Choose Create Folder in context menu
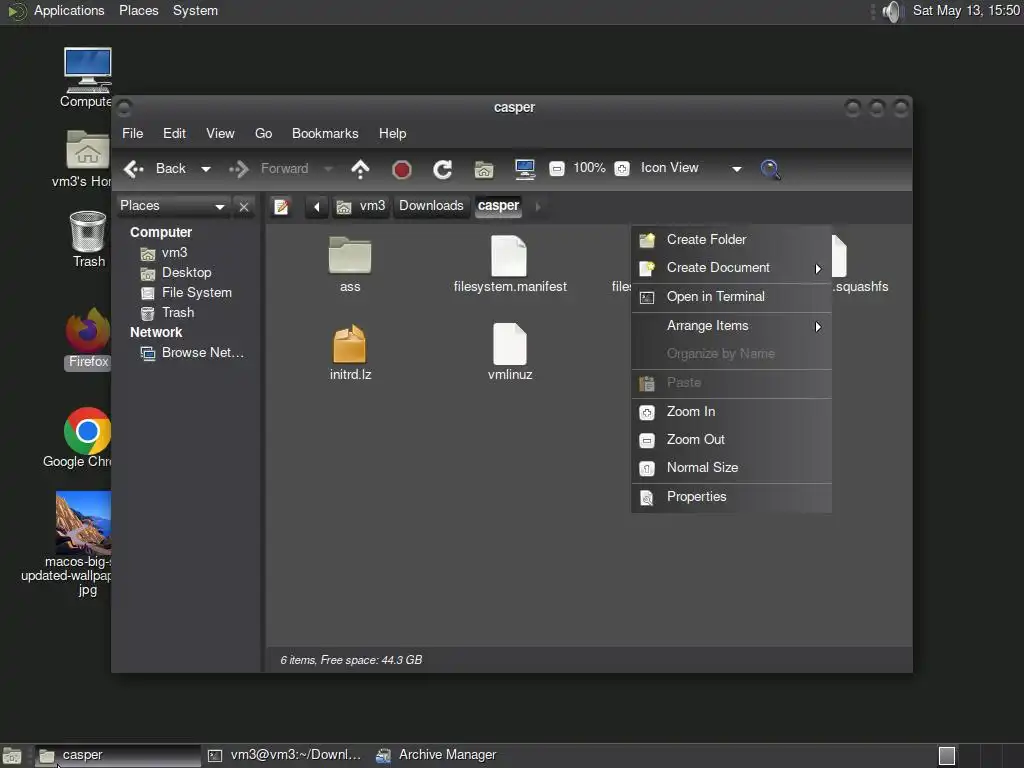The width and height of the screenshot is (1024, 768). 731,240
